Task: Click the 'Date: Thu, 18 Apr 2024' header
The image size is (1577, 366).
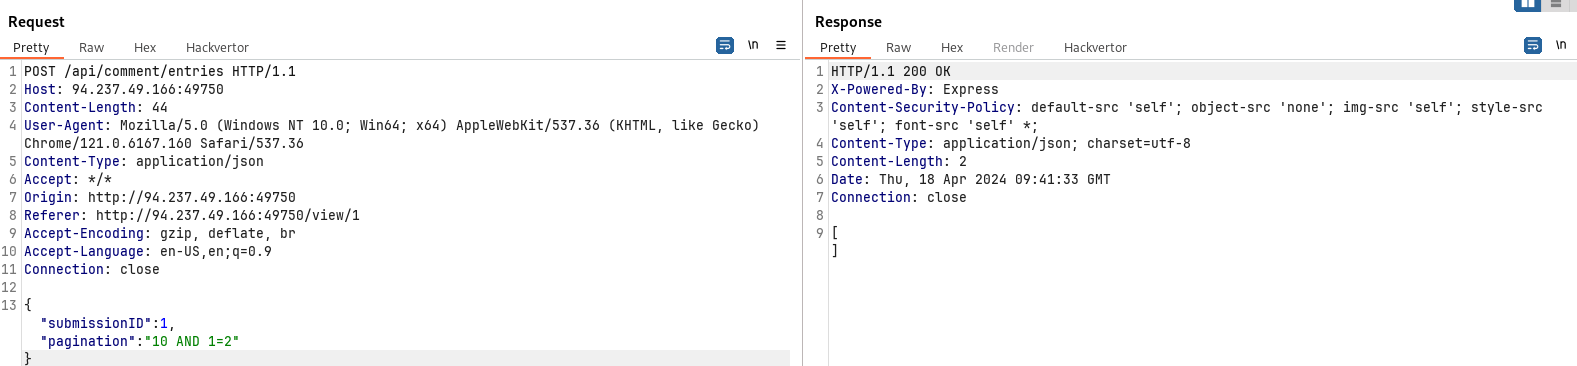Action: (x=971, y=179)
